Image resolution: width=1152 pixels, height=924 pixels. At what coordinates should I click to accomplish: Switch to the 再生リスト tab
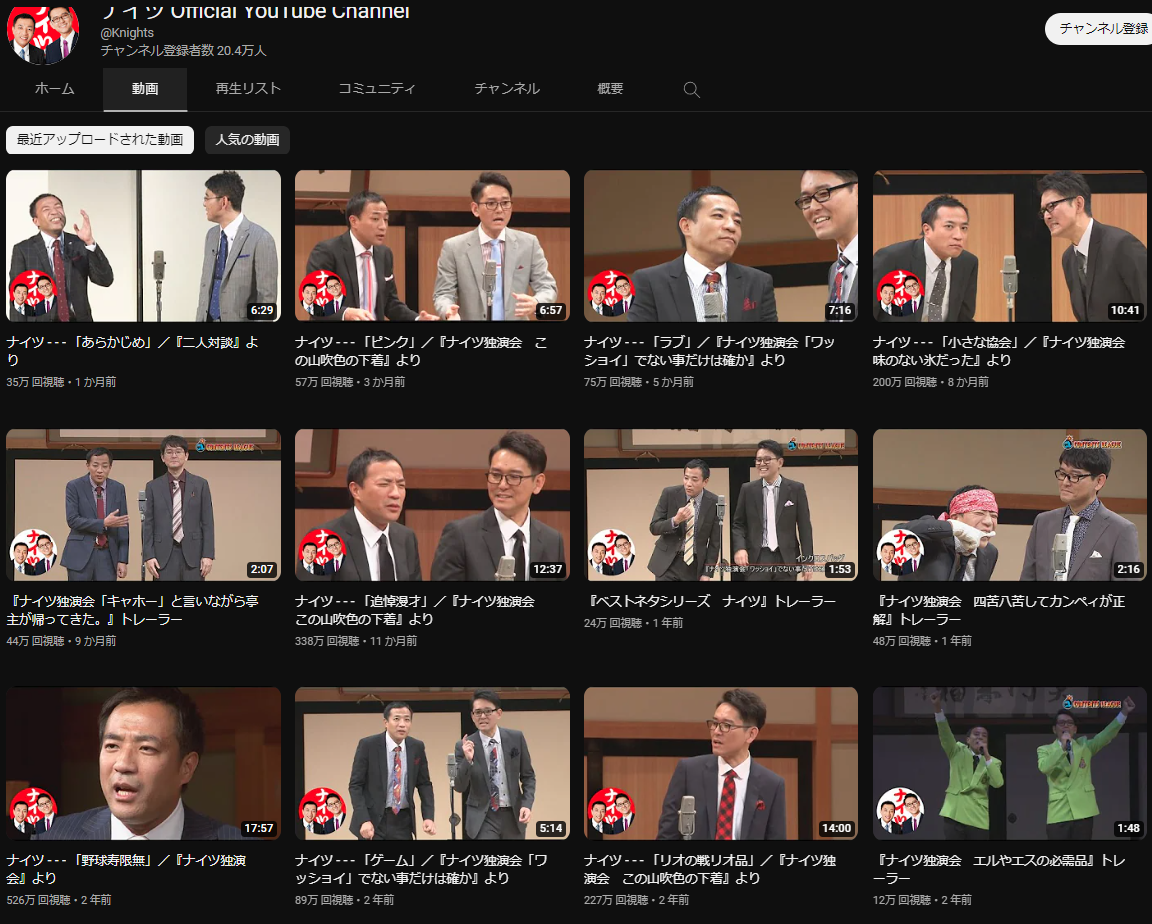[248, 89]
